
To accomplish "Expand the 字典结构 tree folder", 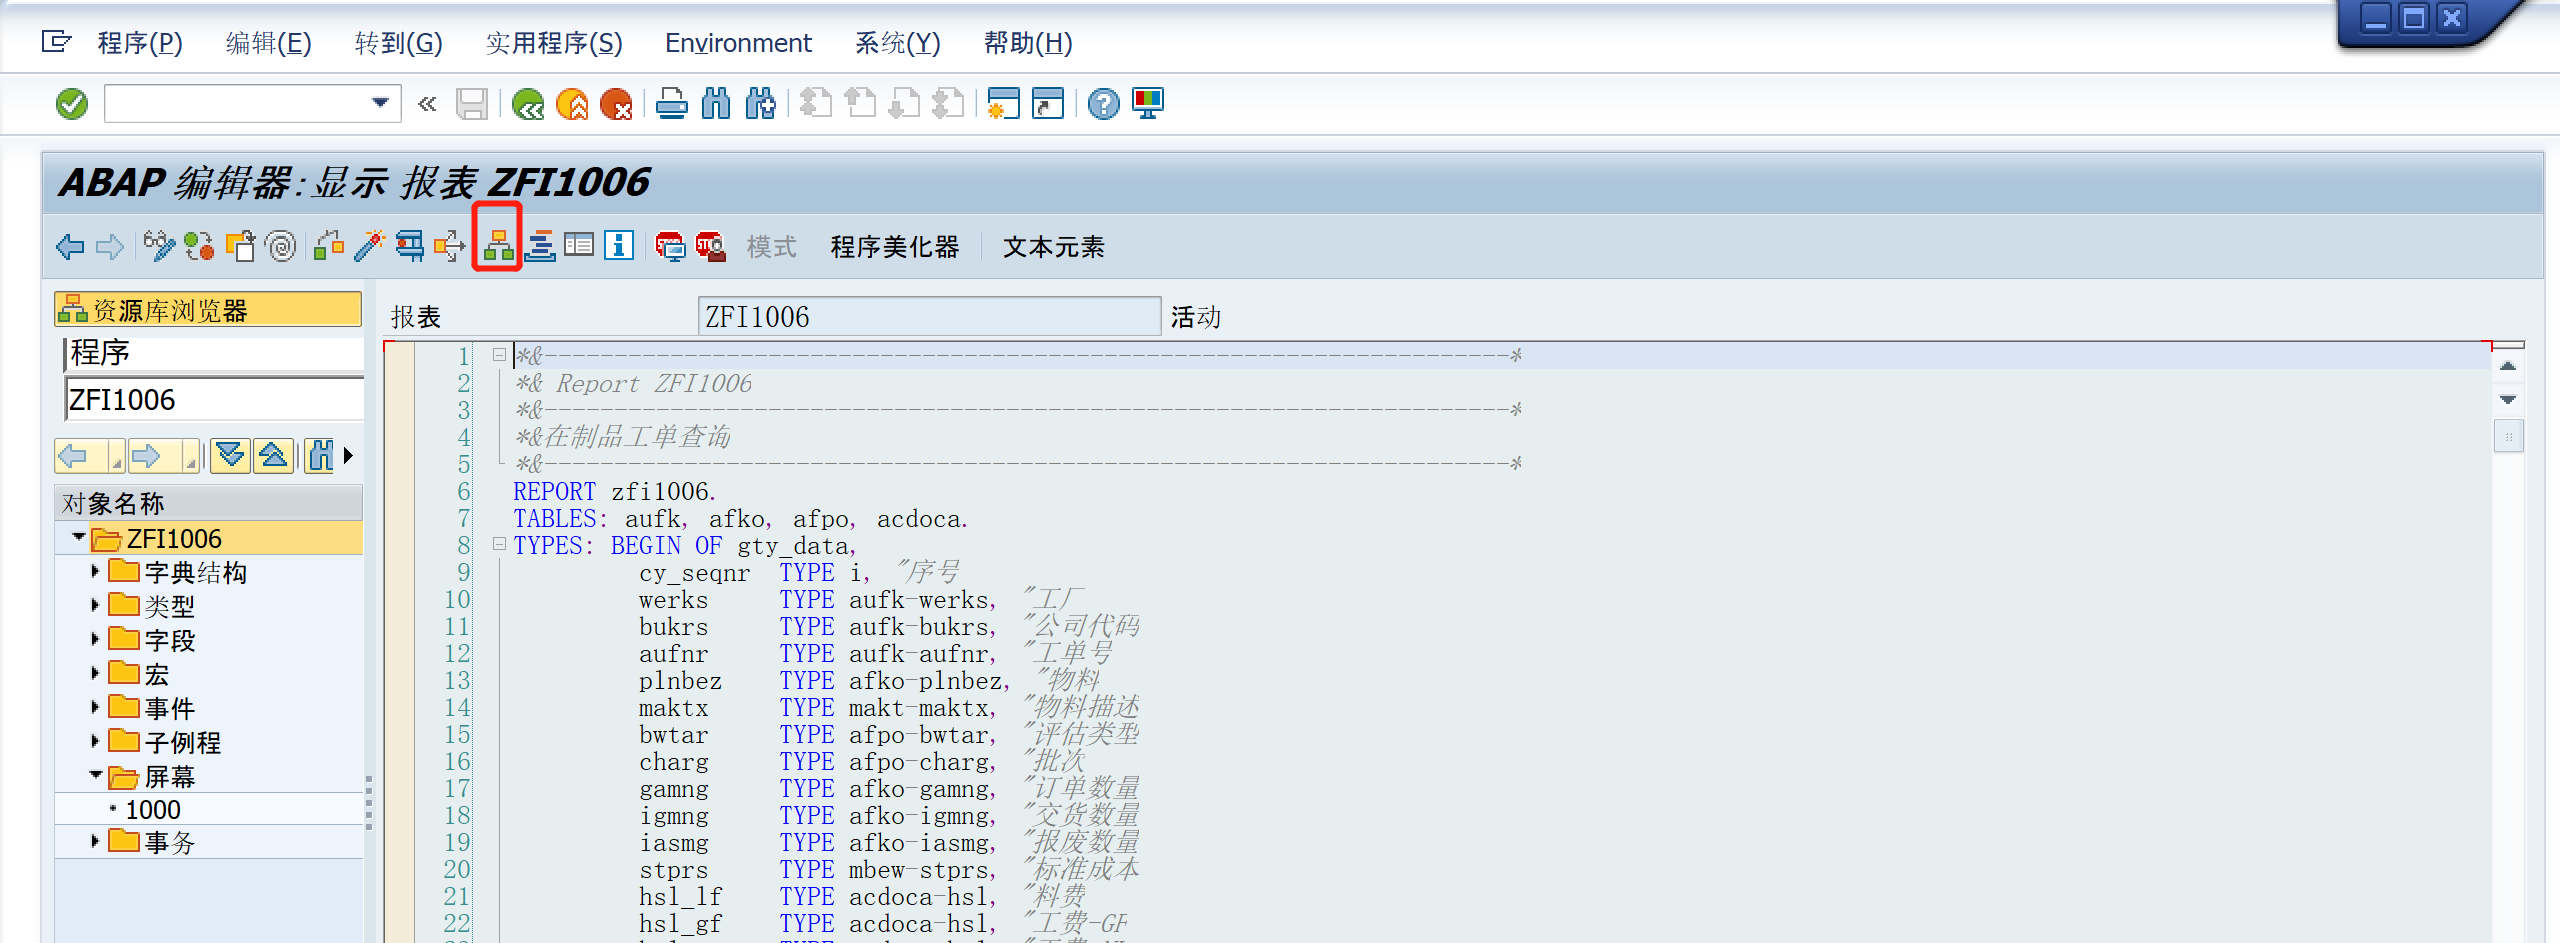I will pyautogui.click(x=95, y=571).
